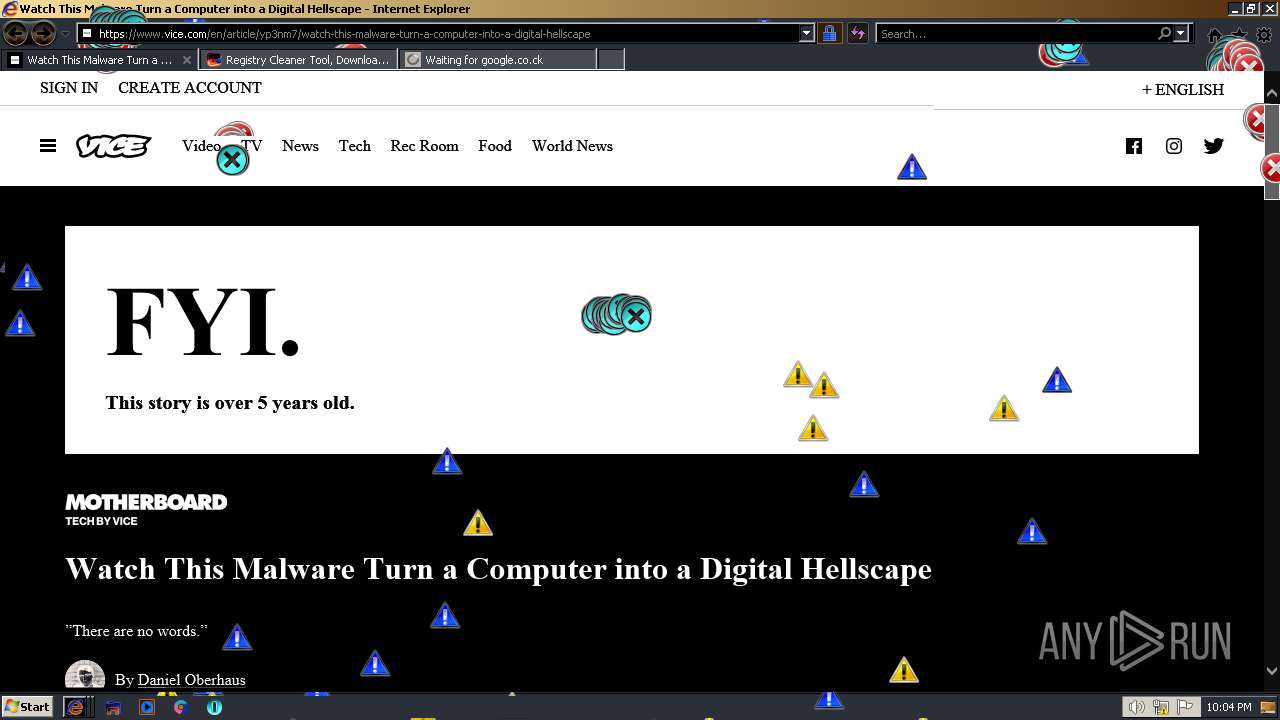Close the Watch This Malware tab
The height and width of the screenshot is (720, 1280).
click(187, 60)
